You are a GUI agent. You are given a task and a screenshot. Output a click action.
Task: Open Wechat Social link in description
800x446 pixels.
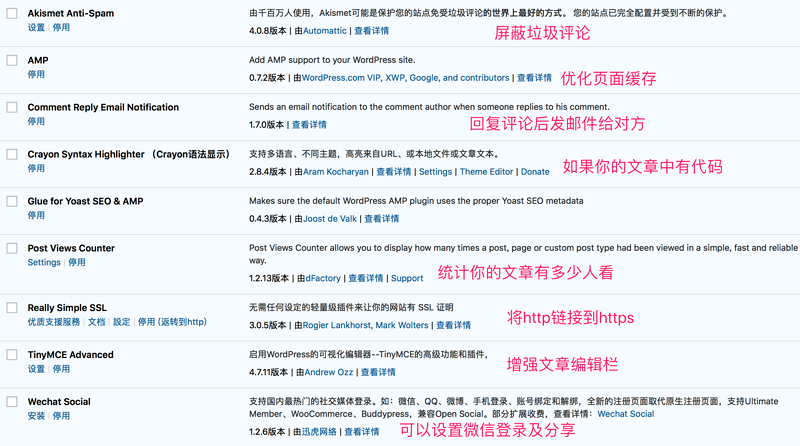point(626,414)
